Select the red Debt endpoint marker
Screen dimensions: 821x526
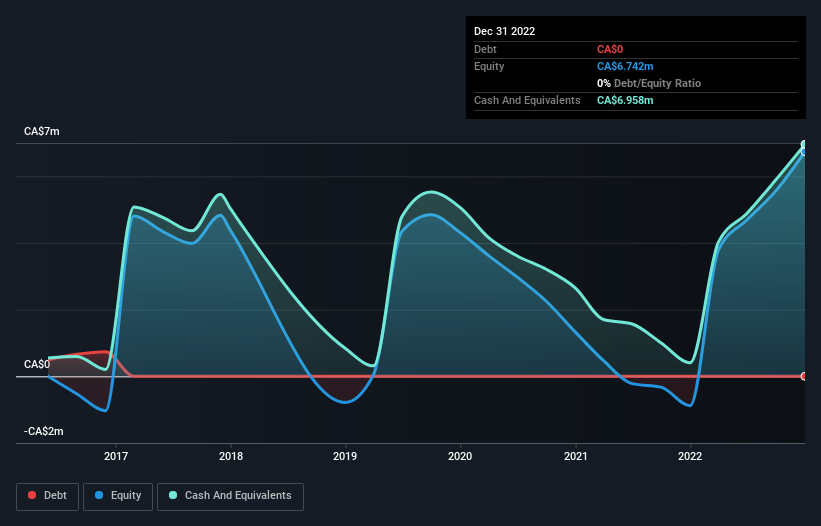click(804, 376)
